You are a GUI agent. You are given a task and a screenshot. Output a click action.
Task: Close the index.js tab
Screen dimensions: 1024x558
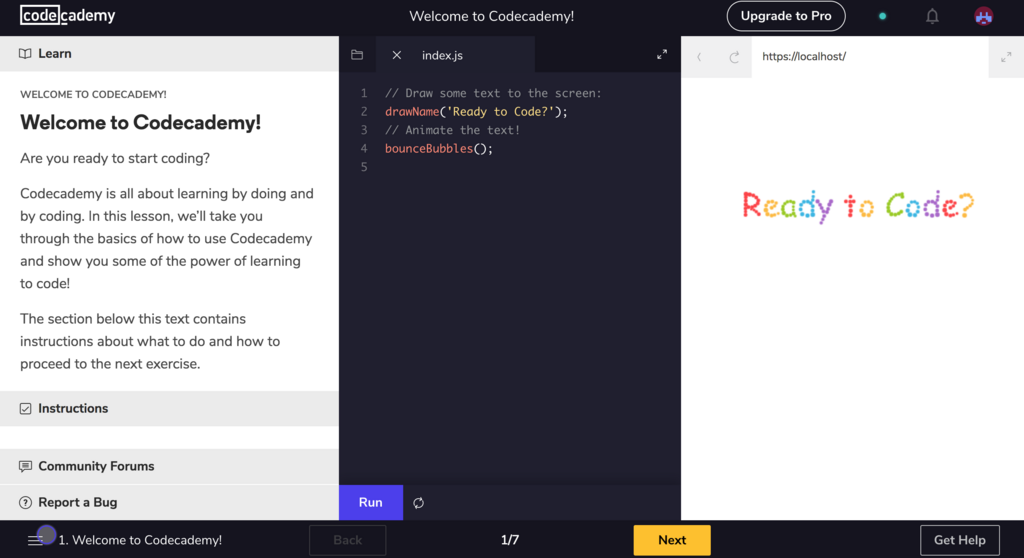(396, 55)
